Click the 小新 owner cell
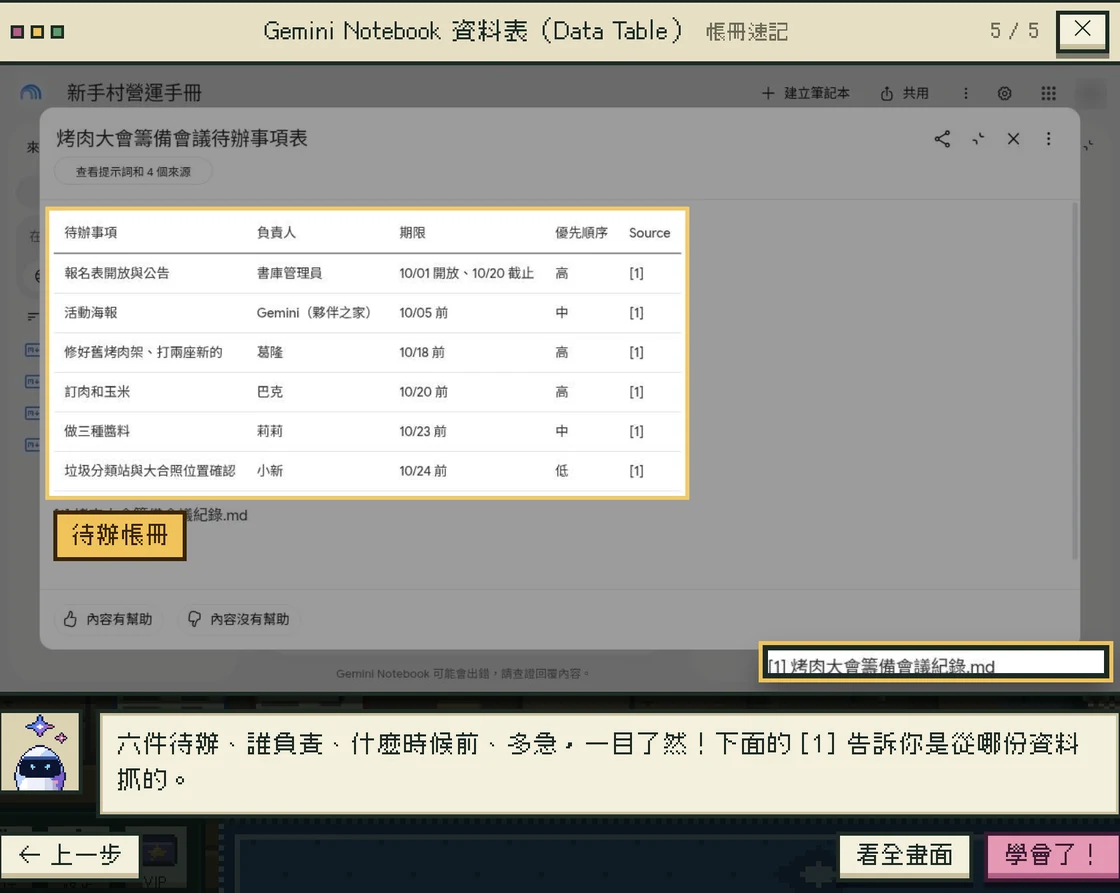 [269, 471]
